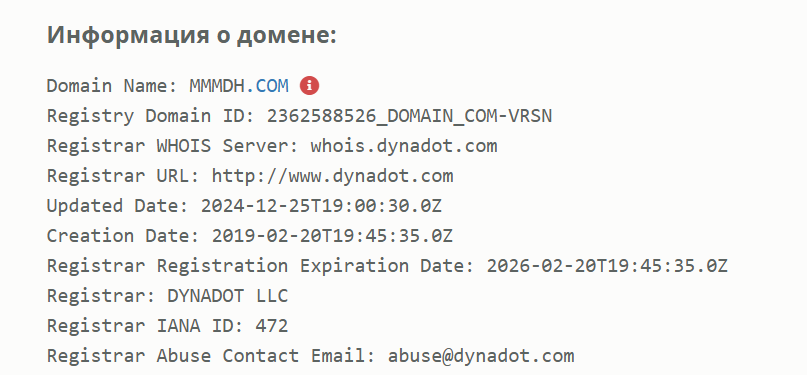
Task: Click the Updated Date value 2024-12-25
Action: coord(321,206)
